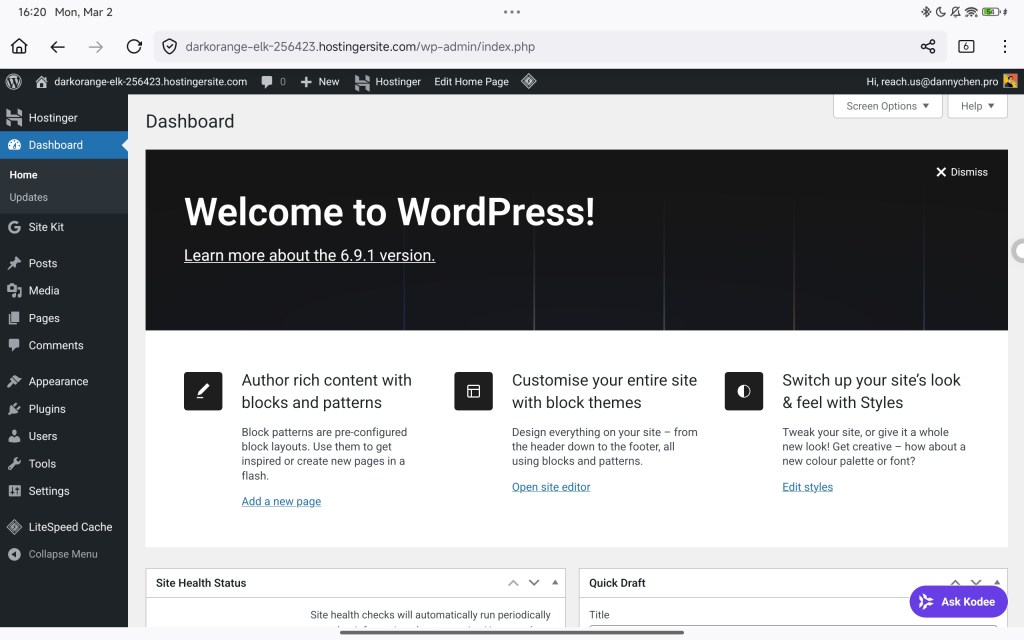Expand the Help dropdown panel
The width and height of the screenshot is (1024, 640).
pyautogui.click(x=976, y=106)
